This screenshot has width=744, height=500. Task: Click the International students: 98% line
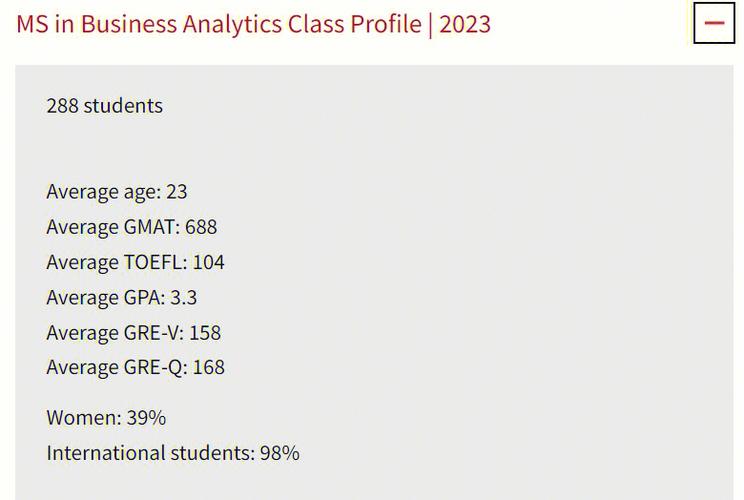point(173,453)
